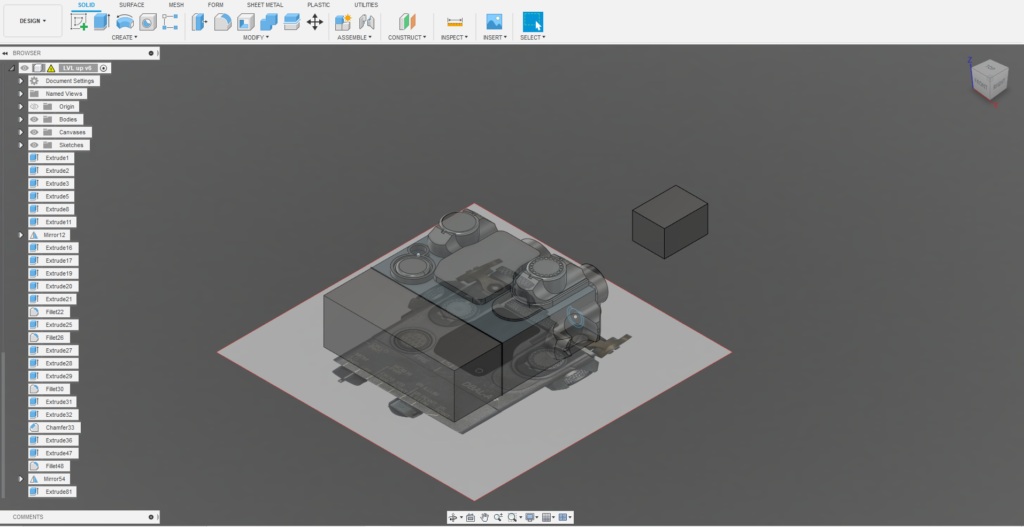Choose the Revolve tool icon
1024x527 pixels.
pos(125,22)
